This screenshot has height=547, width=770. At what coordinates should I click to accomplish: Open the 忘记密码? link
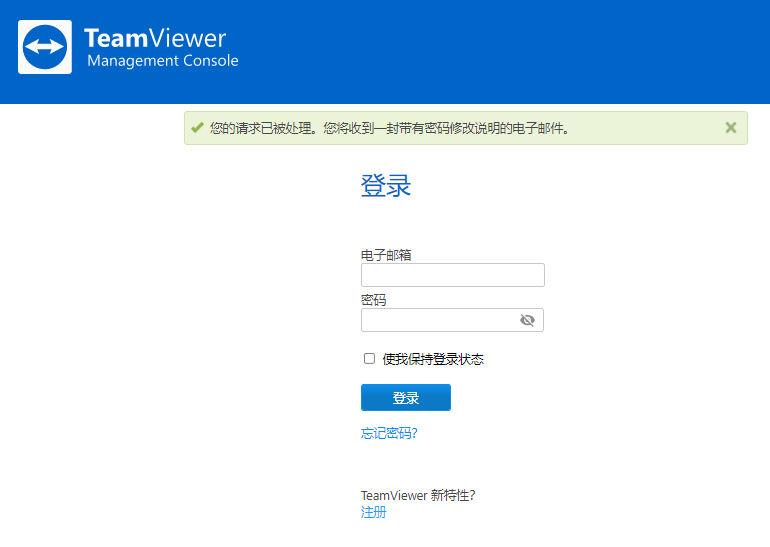click(389, 433)
